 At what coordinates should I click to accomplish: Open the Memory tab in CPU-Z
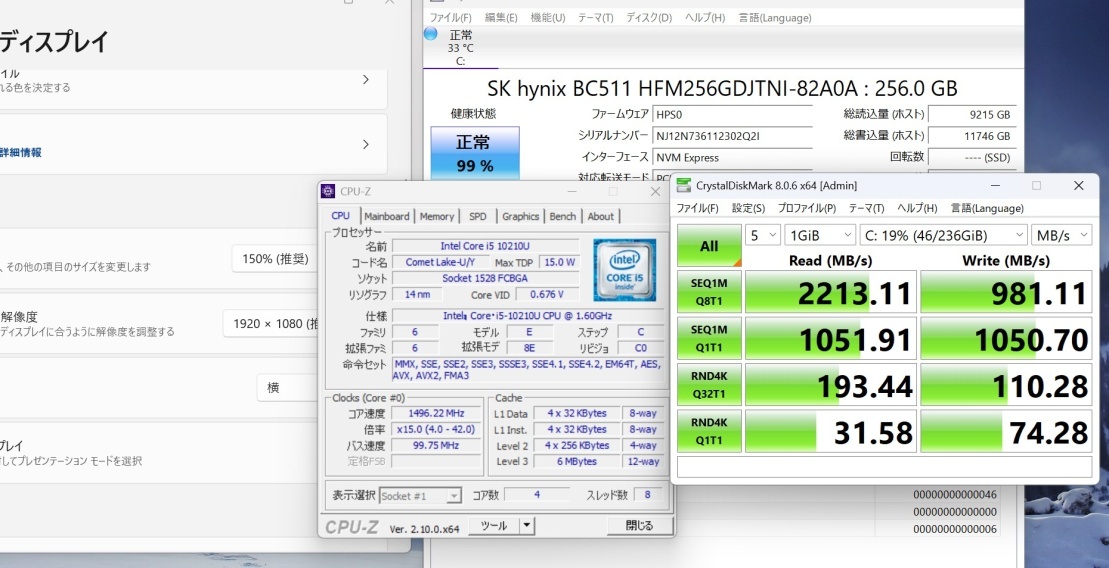436,216
